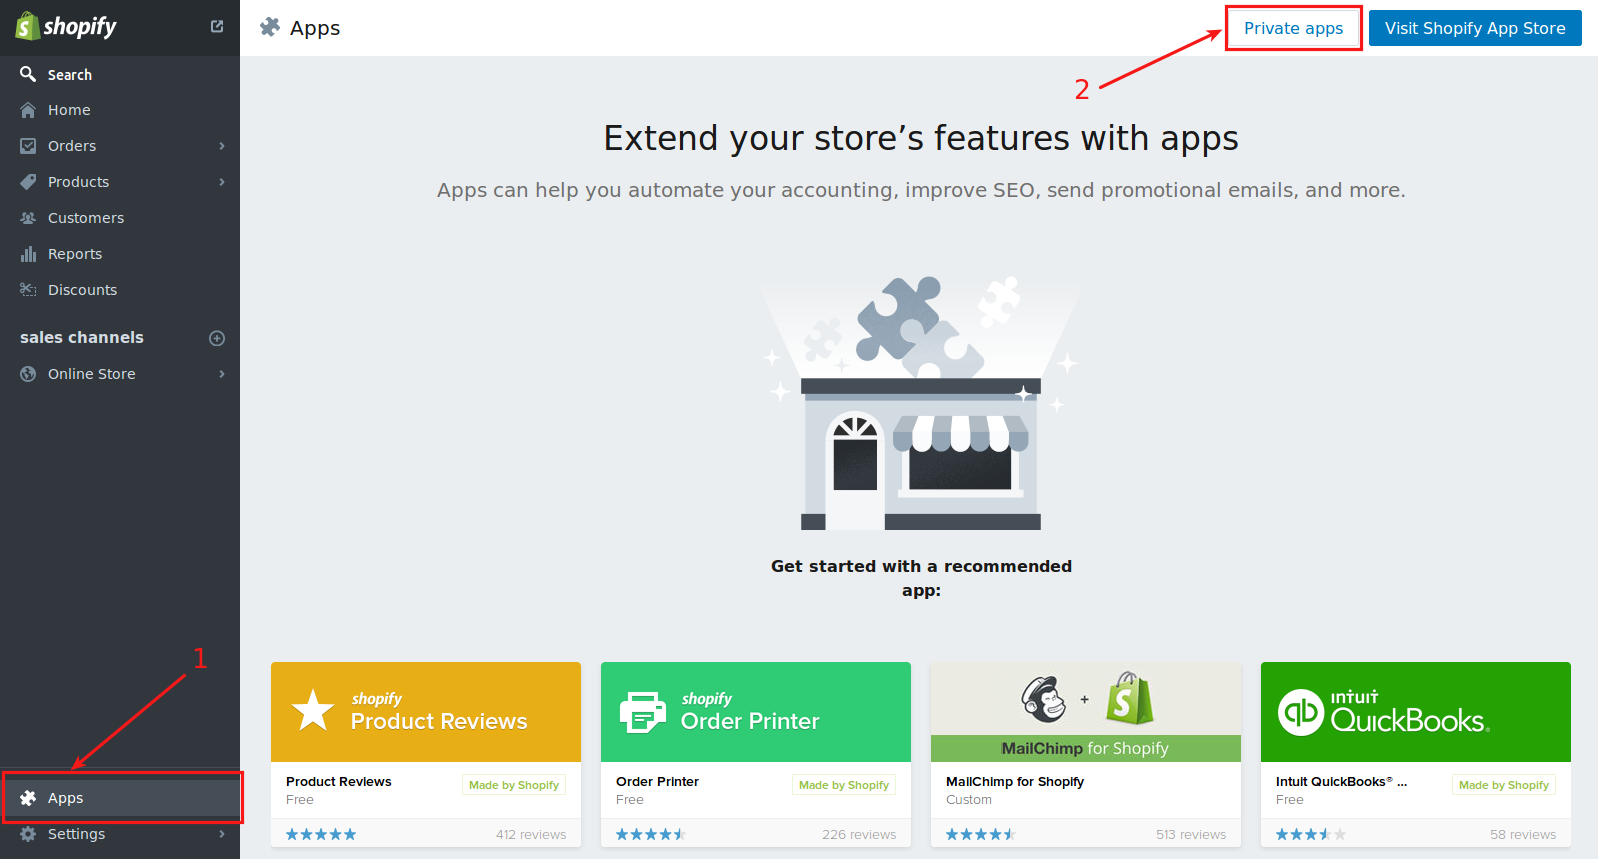Click the Customers people icon
Screen dimensions: 1598x859
(28, 218)
